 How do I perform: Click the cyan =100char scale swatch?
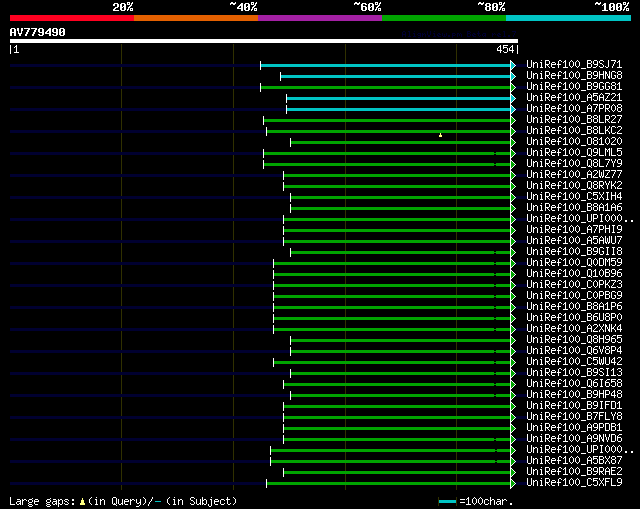[x=447, y=501]
